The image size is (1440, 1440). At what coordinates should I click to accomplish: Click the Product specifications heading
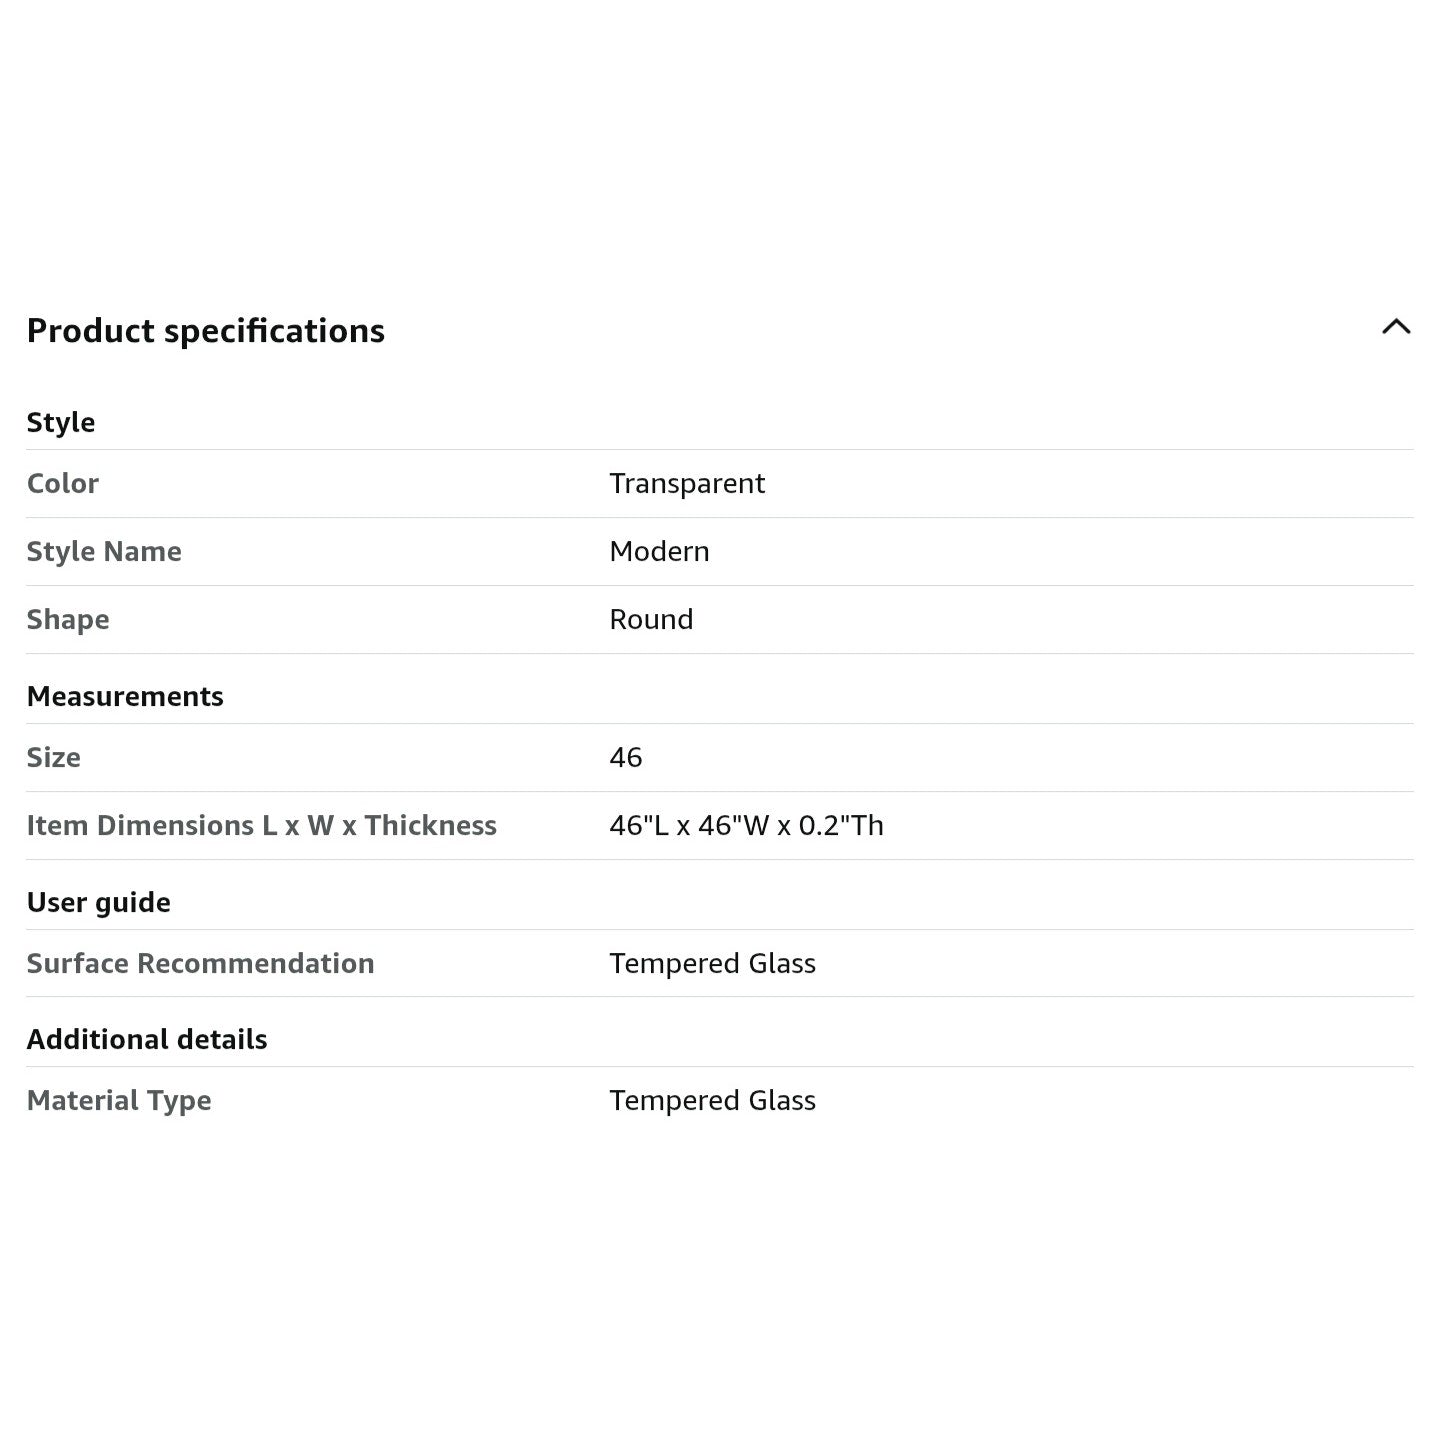(206, 331)
